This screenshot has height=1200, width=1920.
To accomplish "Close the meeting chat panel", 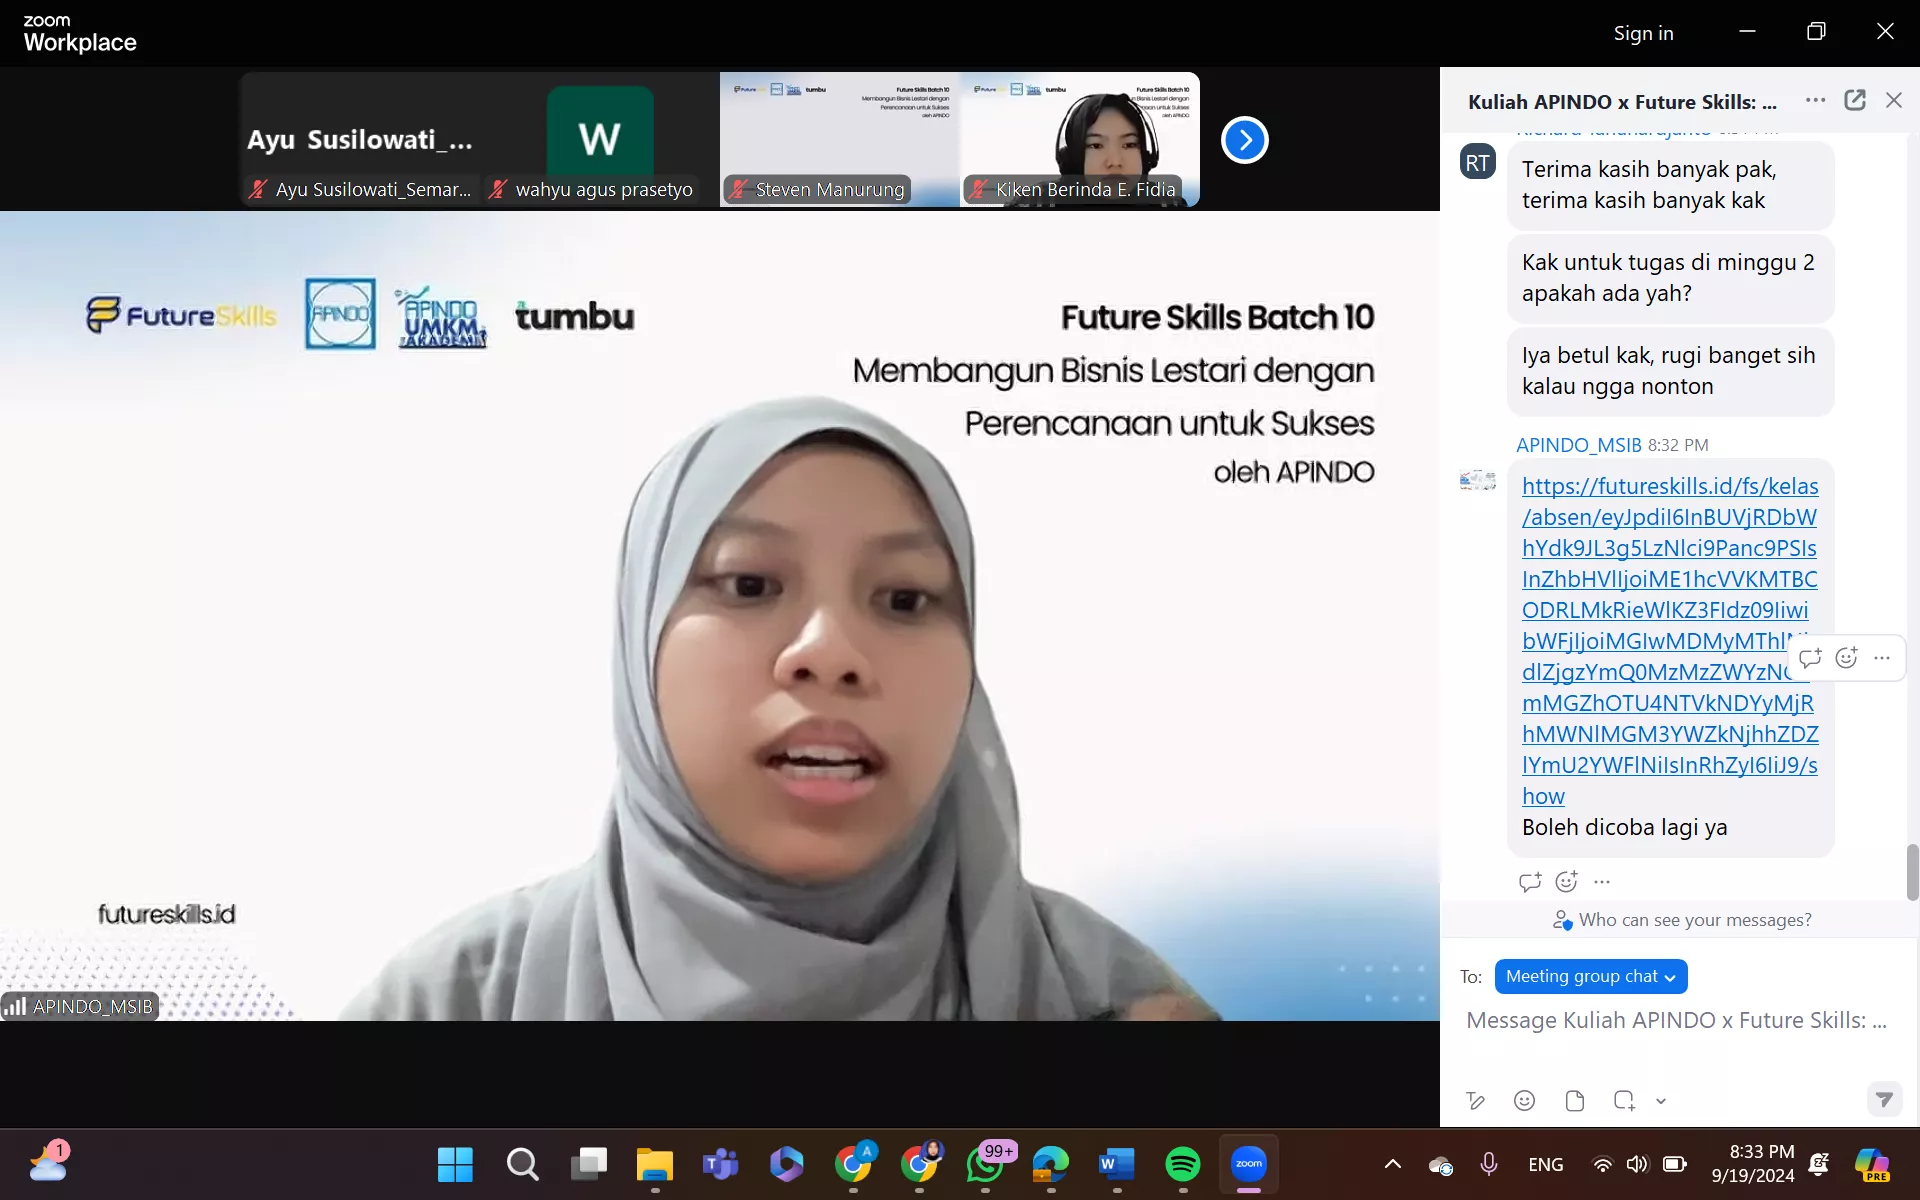I will coord(1894,100).
